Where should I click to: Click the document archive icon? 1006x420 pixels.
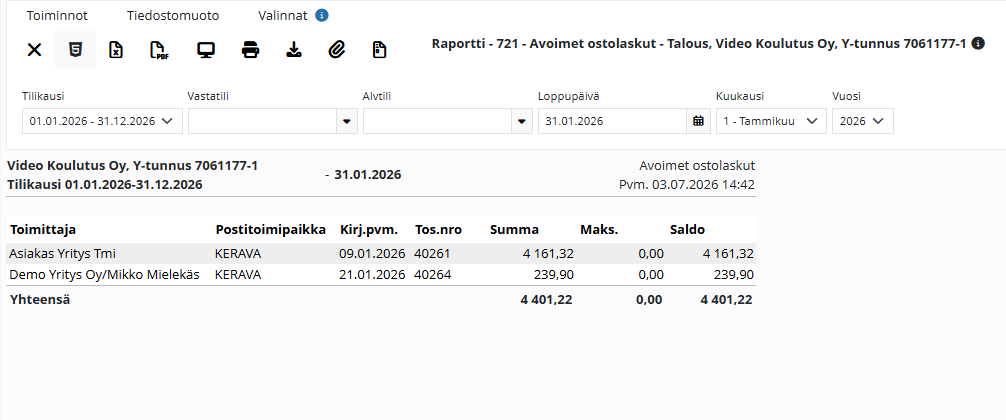pyautogui.click(x=380, y=50)
